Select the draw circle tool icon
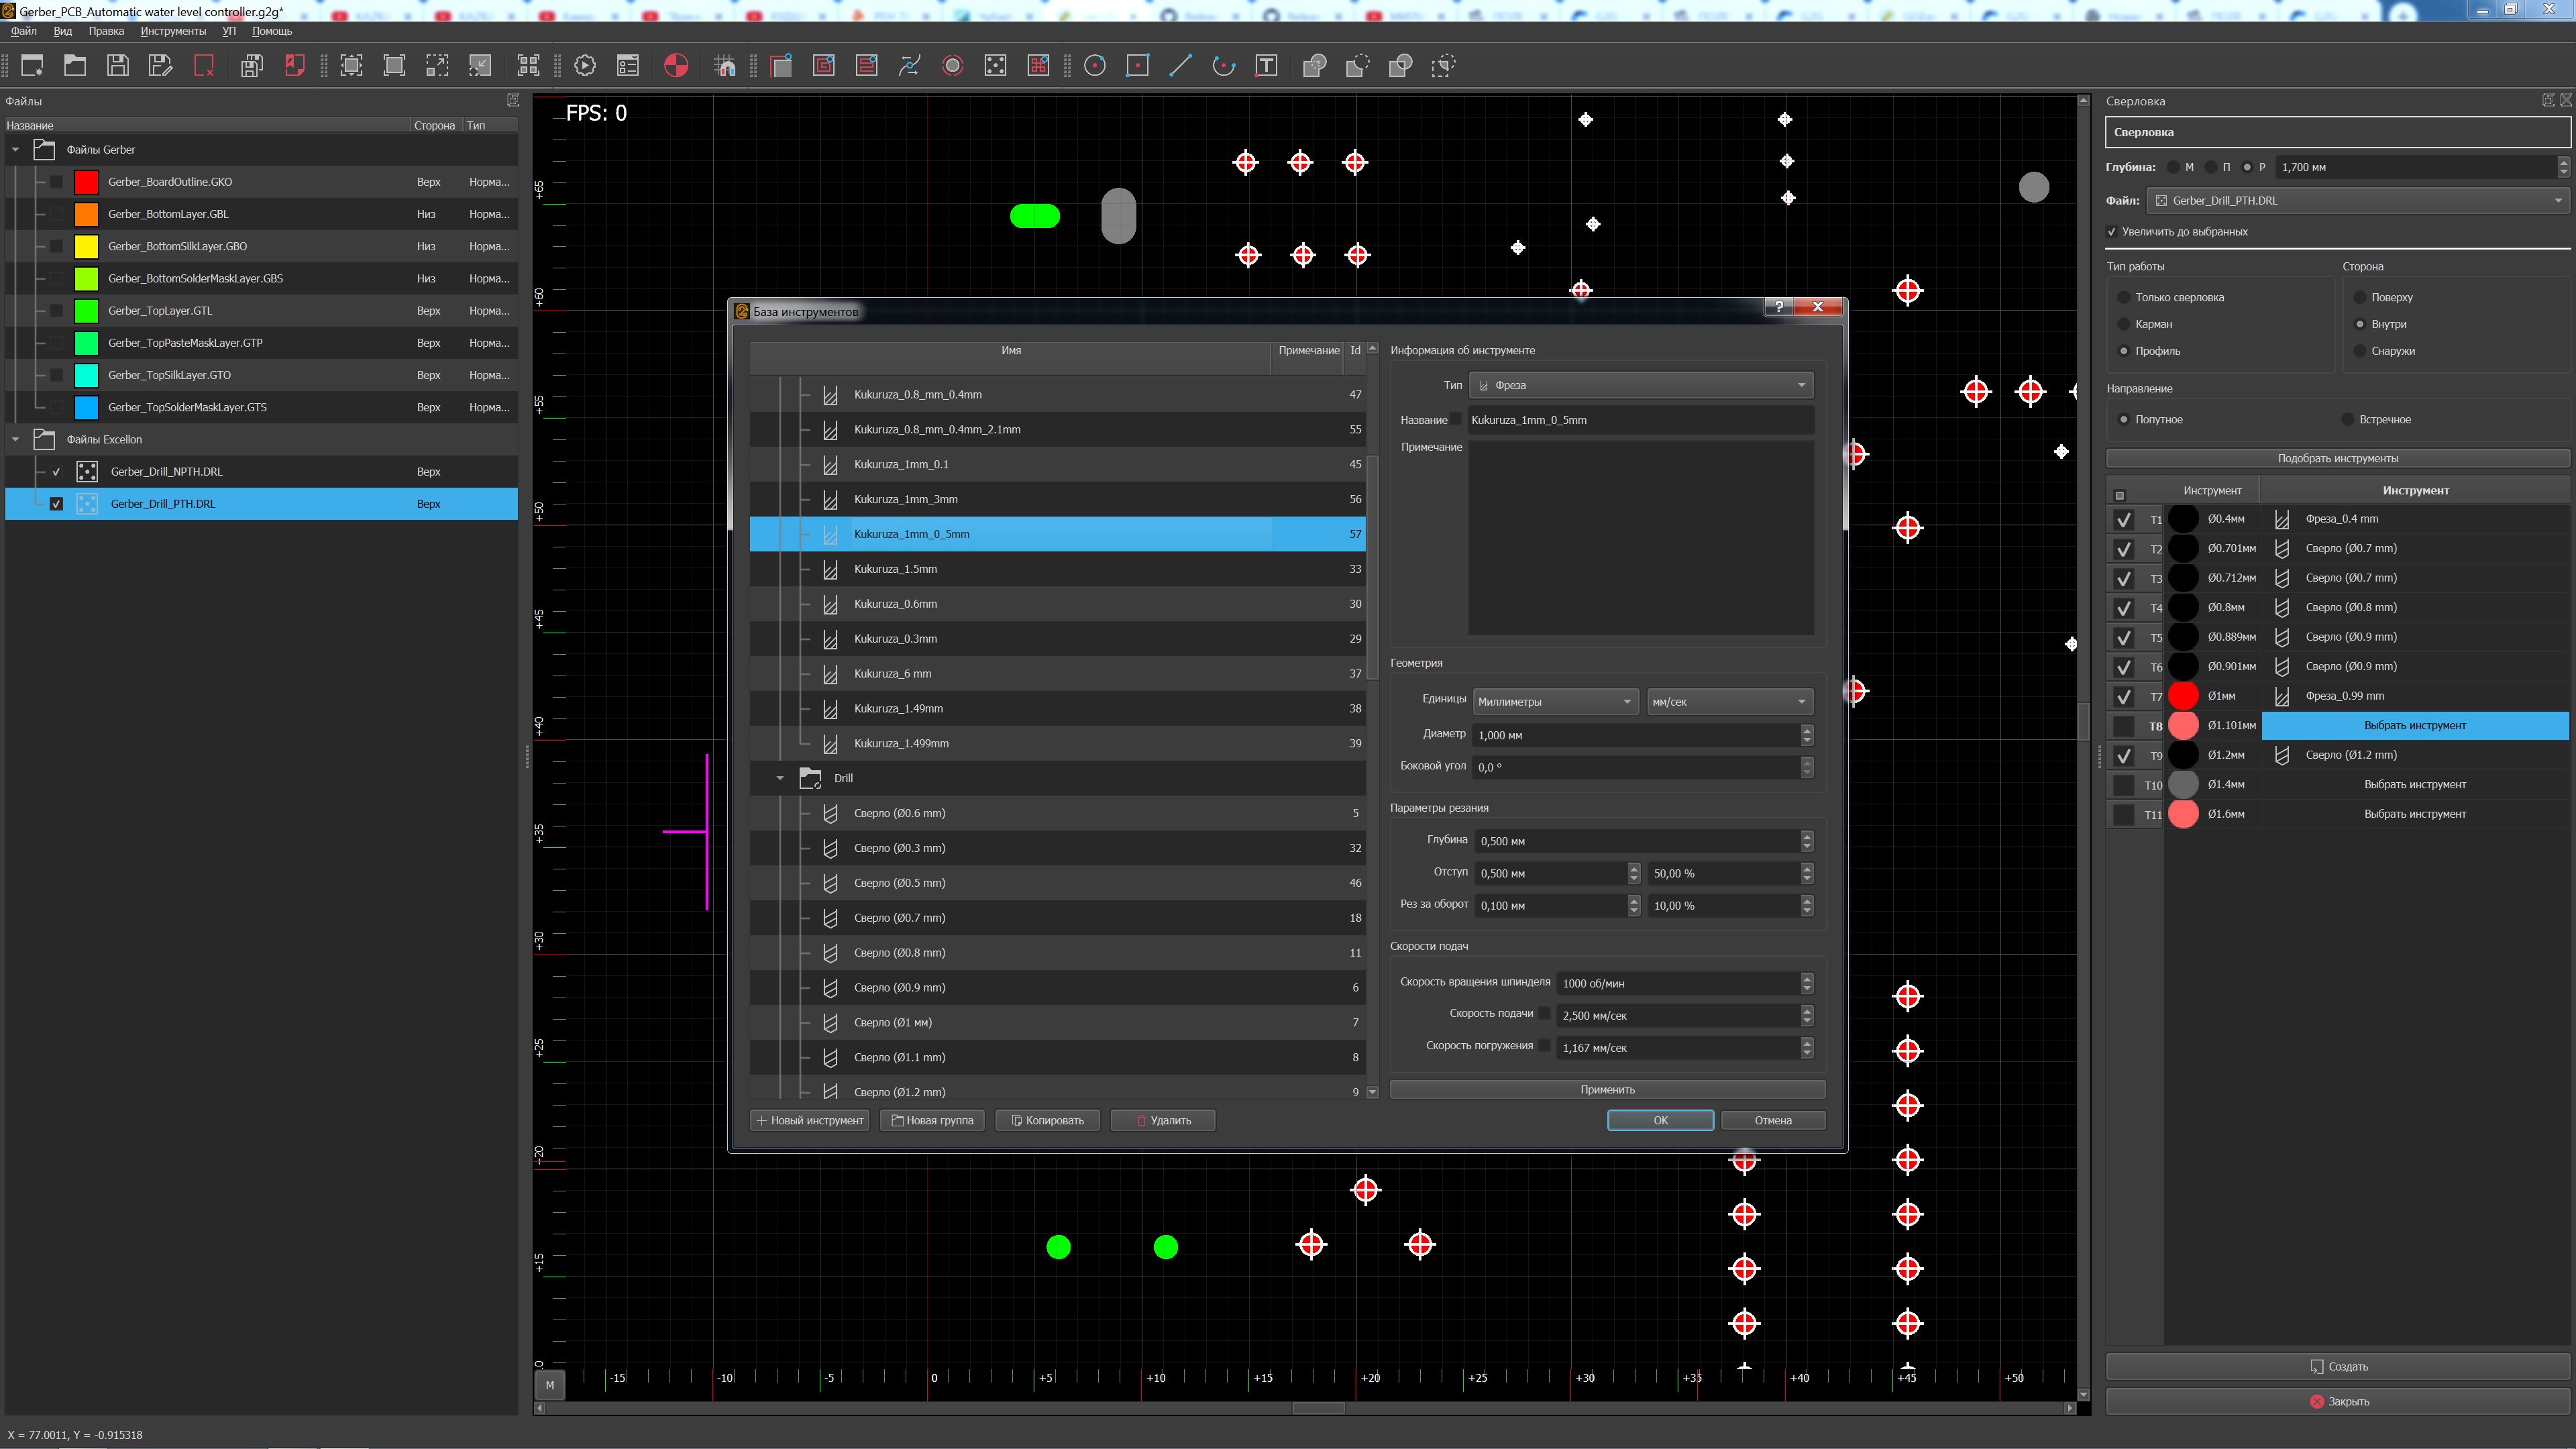Screen dimensions: 2576x1449 tap(1095, 66)
